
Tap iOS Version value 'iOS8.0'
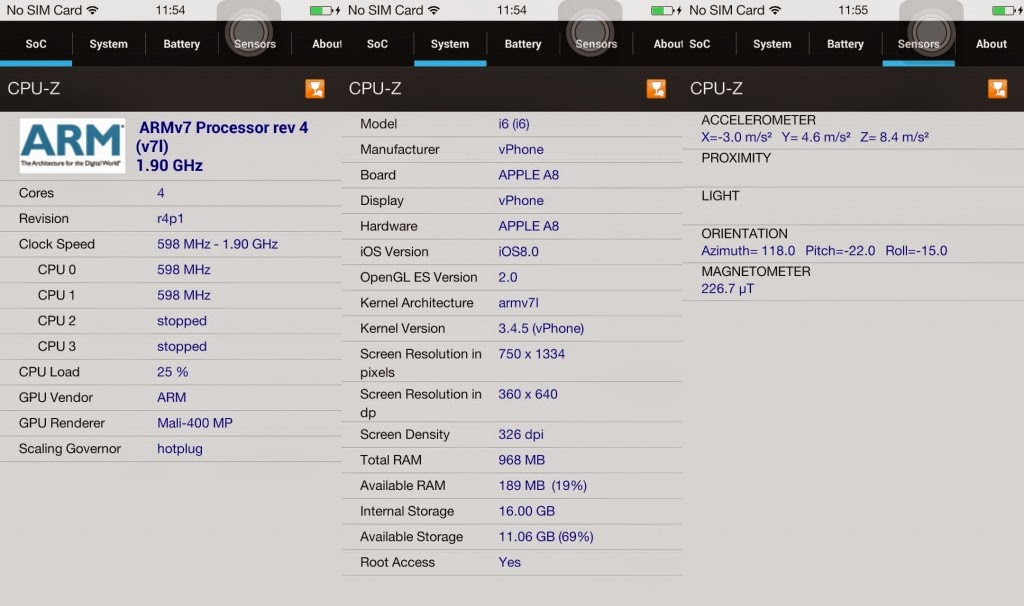(519, 252)
